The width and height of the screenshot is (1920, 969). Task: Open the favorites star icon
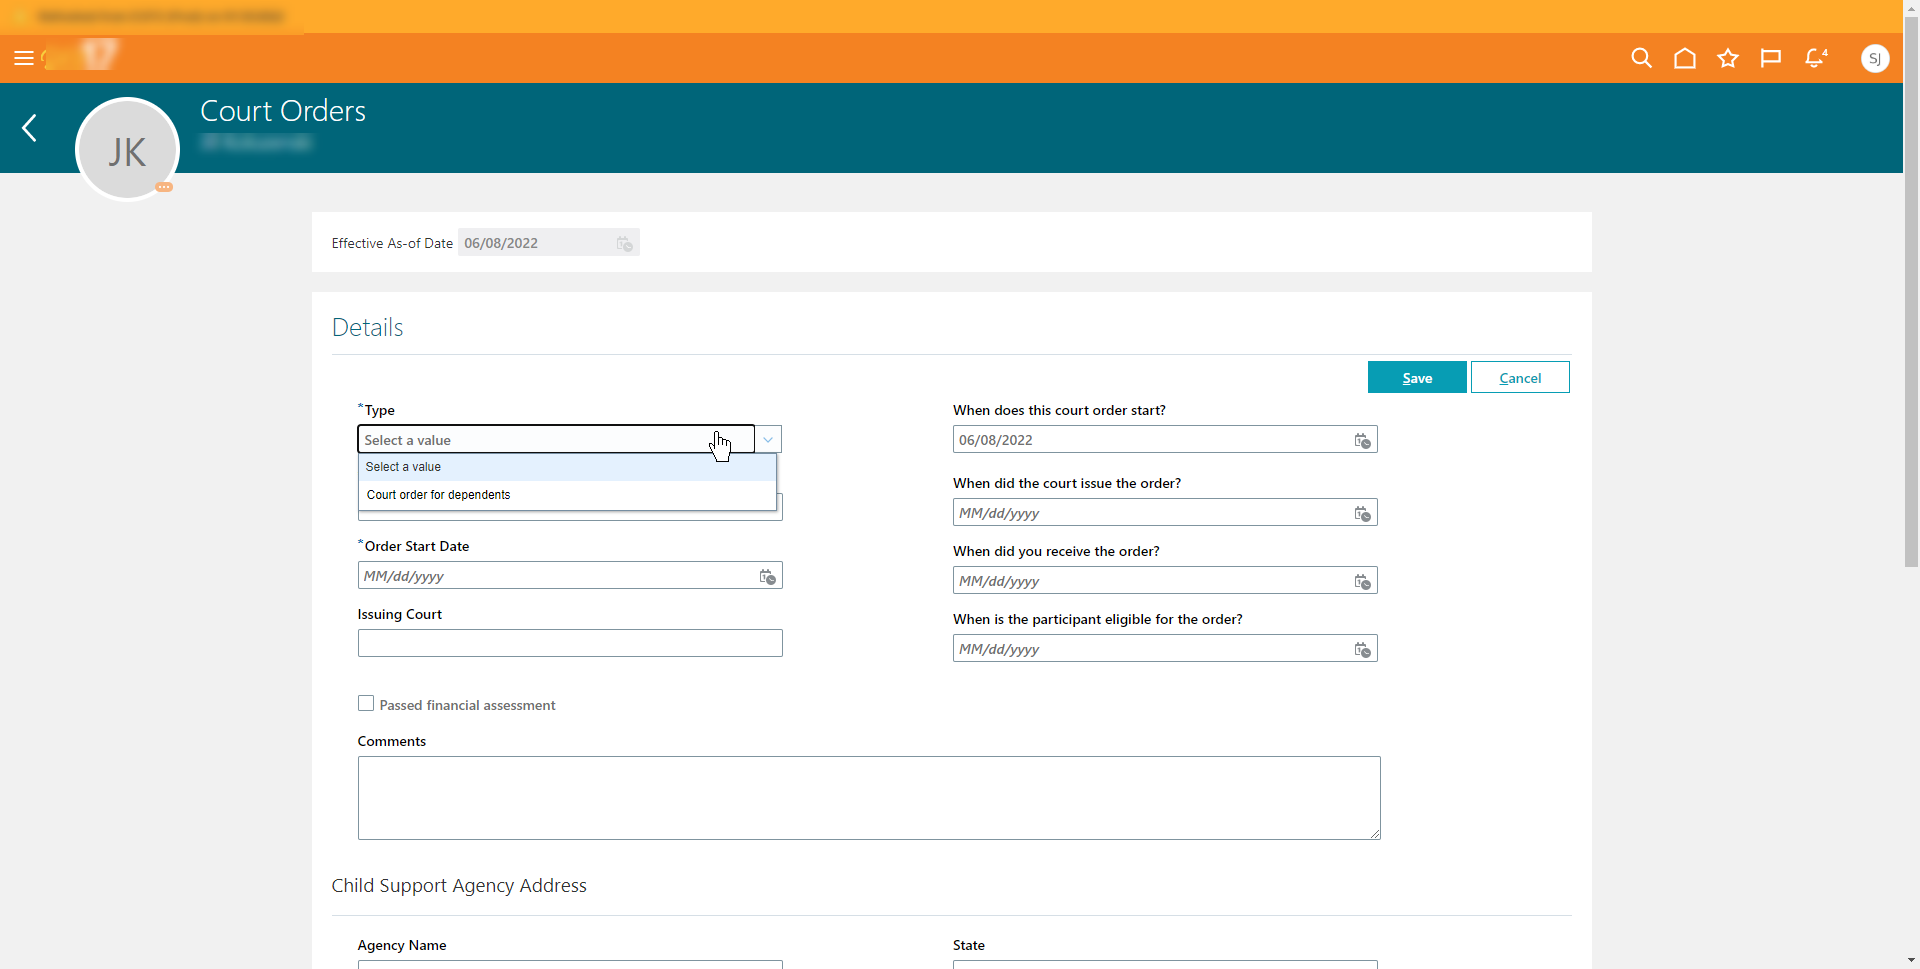click(1727, 58)
